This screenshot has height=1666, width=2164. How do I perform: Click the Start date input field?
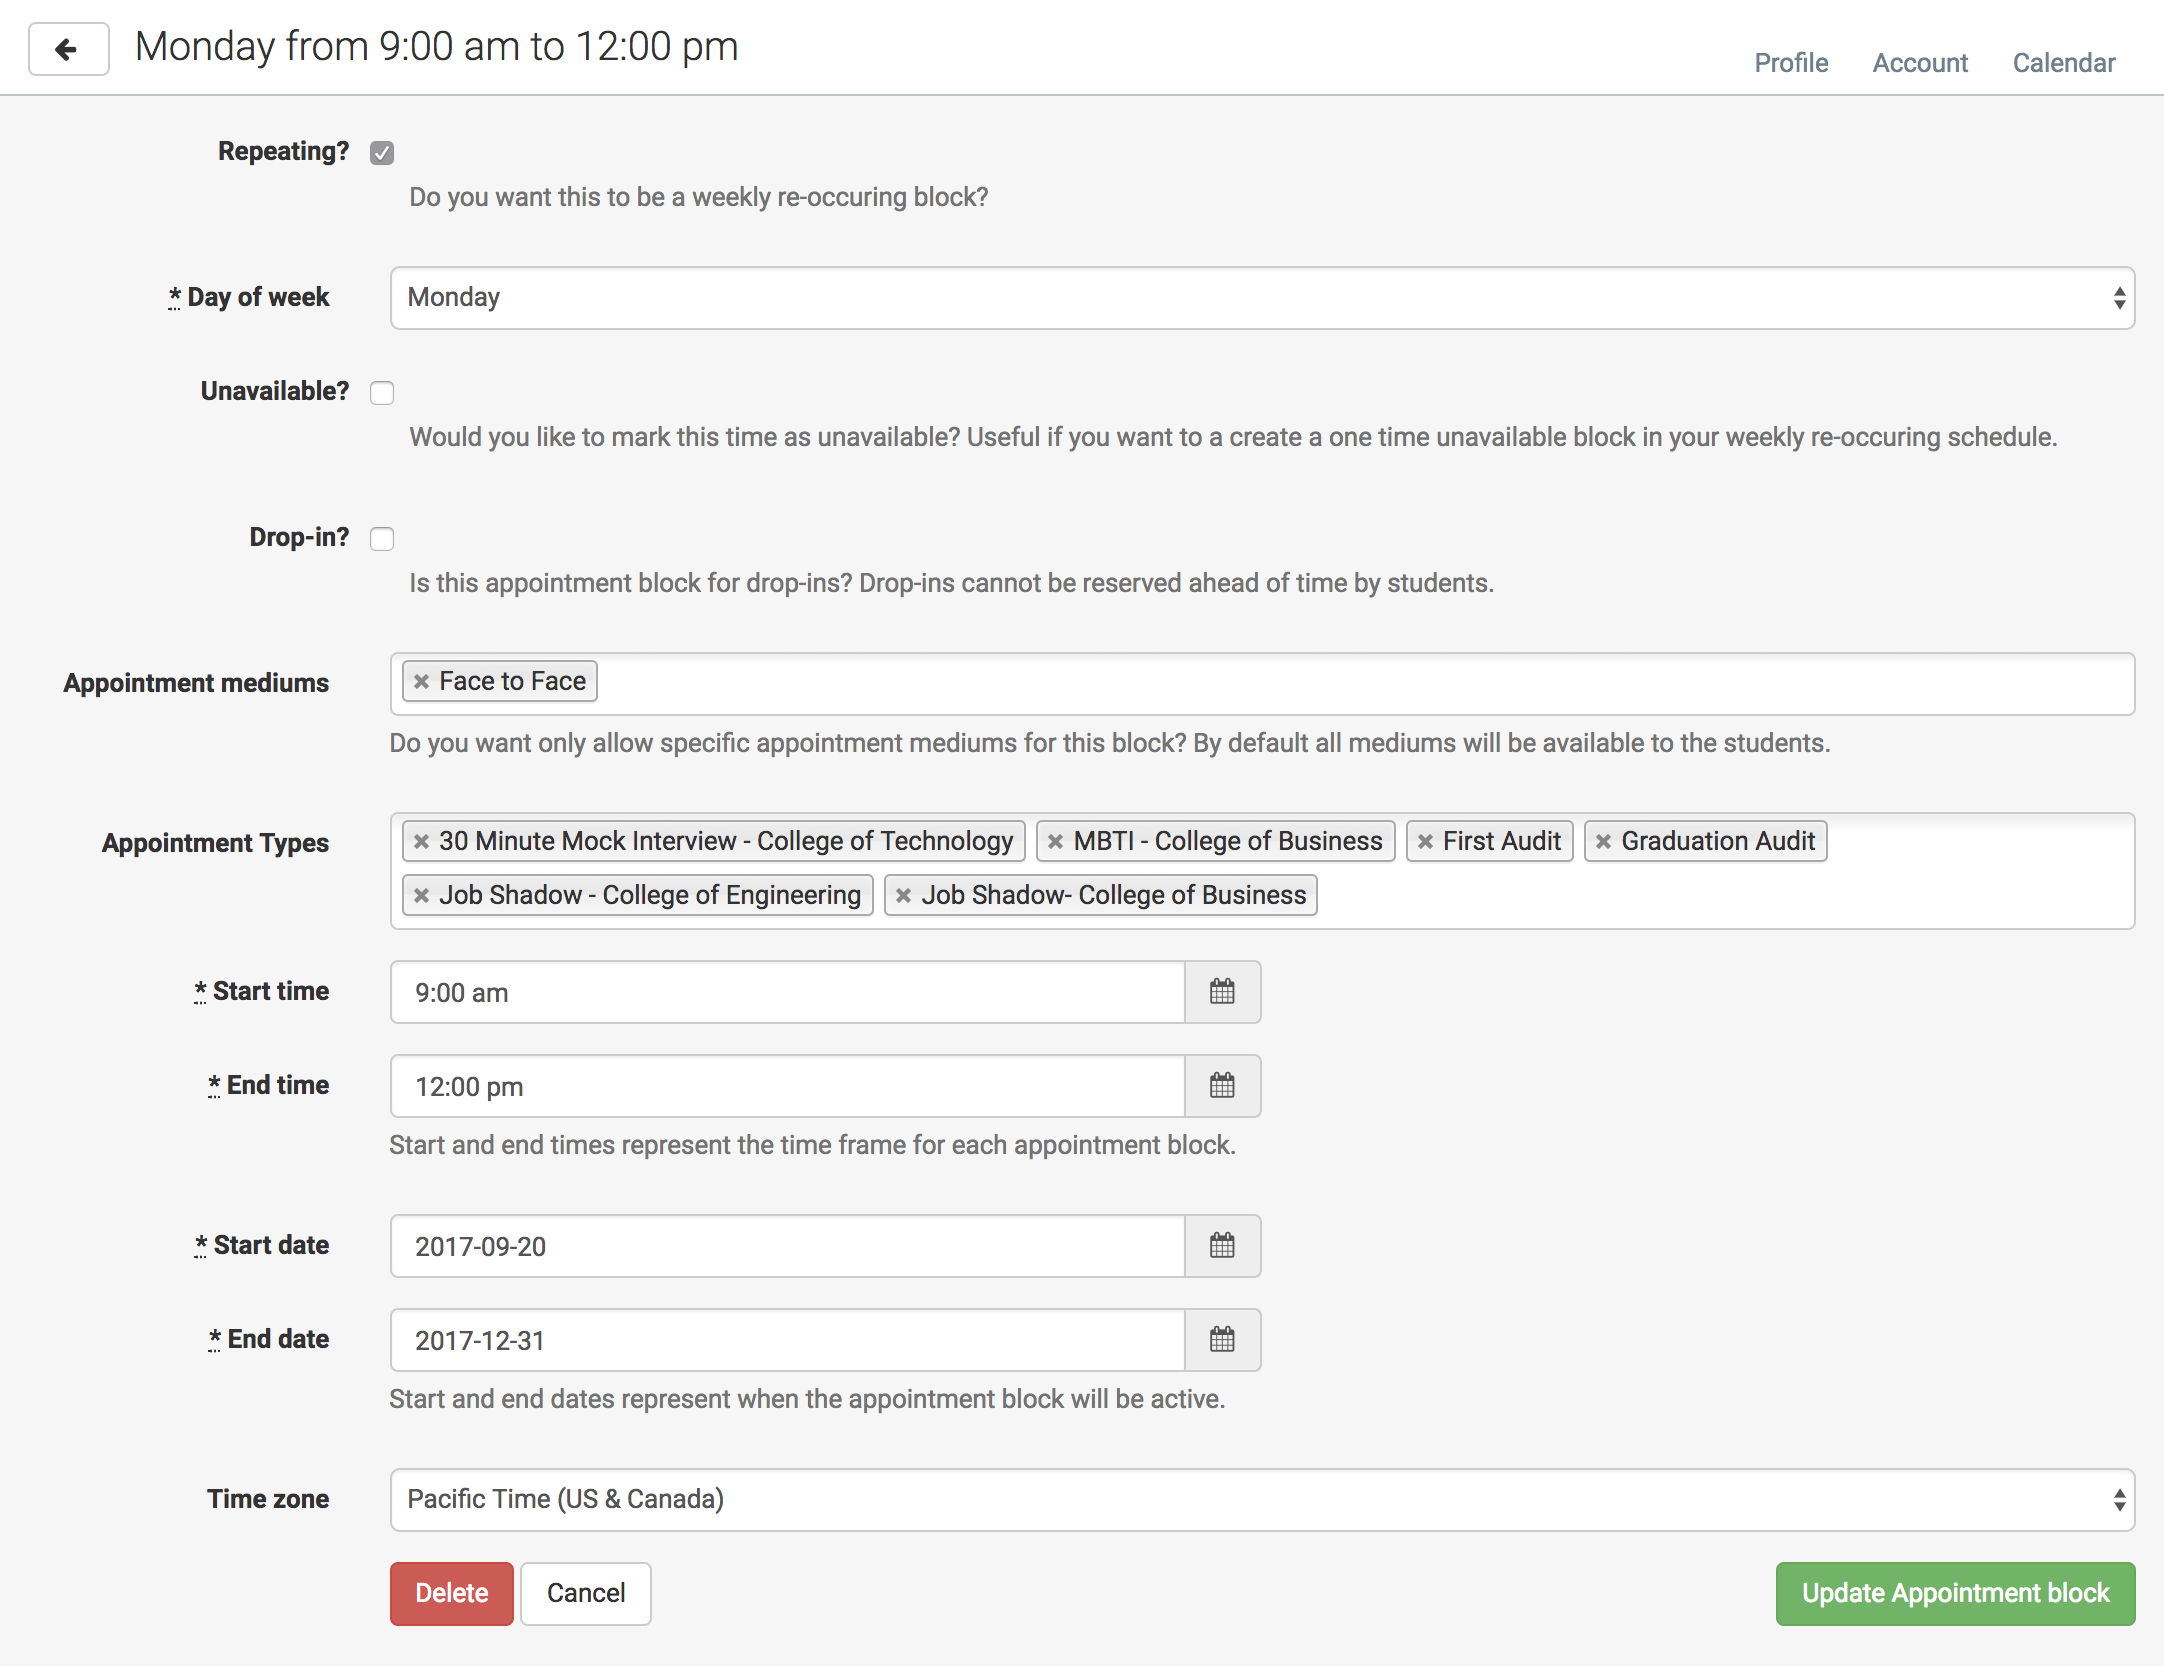pos(785,1246)
